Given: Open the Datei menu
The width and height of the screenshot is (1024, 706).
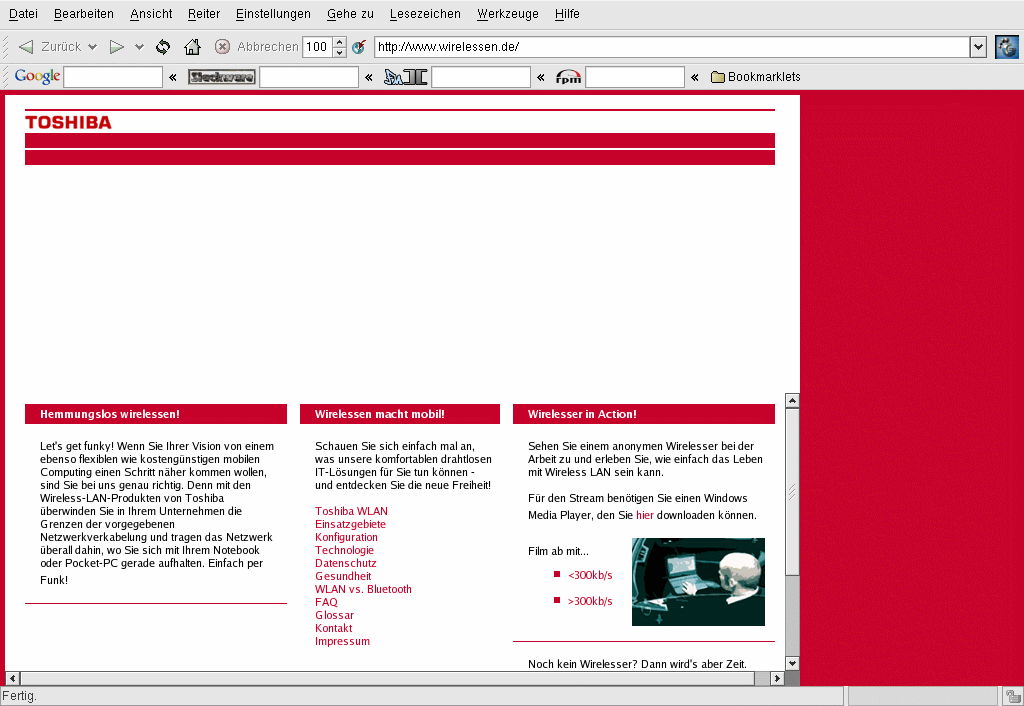Looking at the screenshot, I should pos(24,14).
